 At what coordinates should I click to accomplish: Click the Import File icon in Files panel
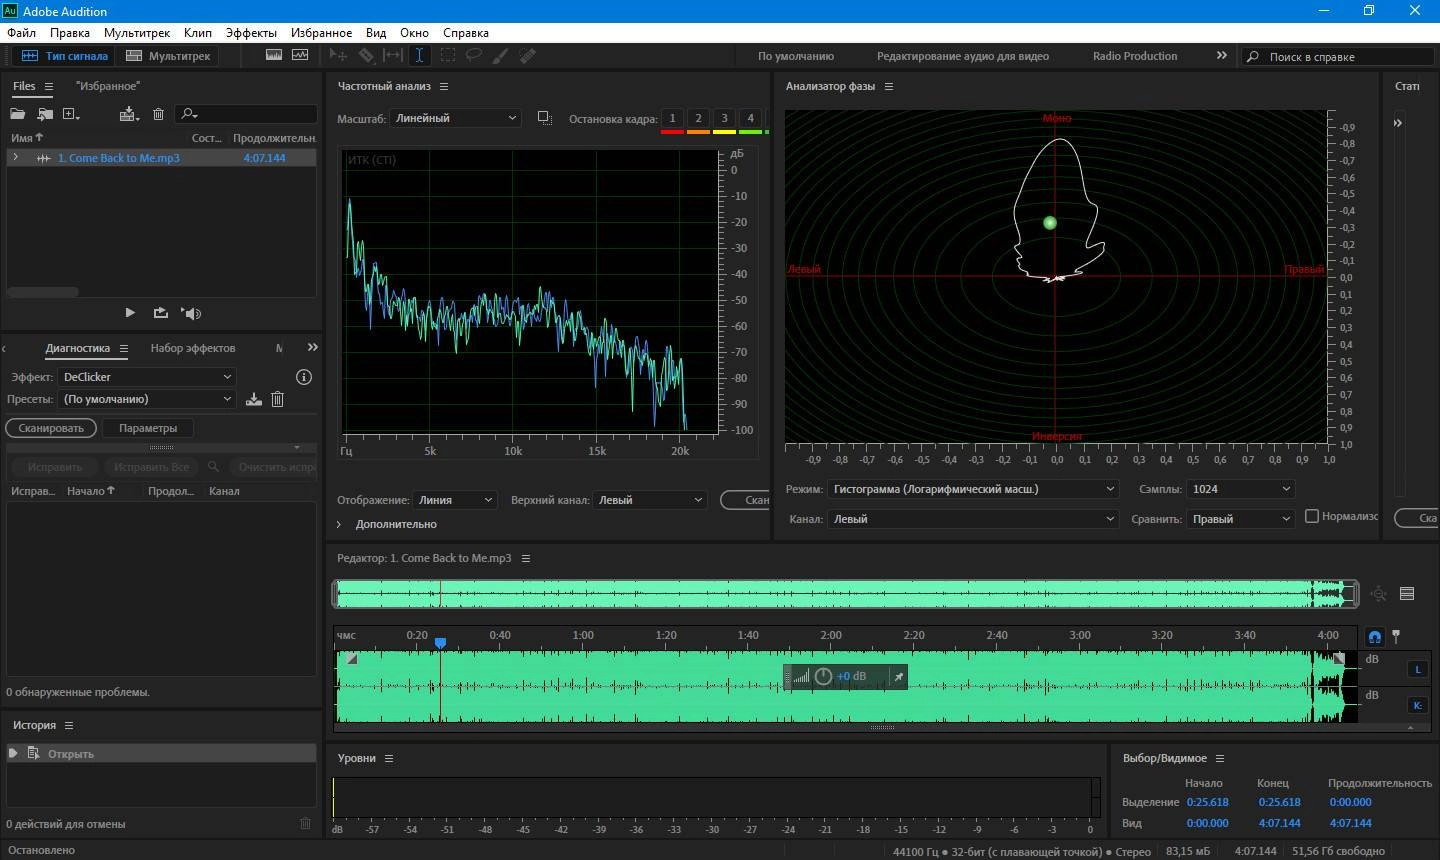point(44,114)
